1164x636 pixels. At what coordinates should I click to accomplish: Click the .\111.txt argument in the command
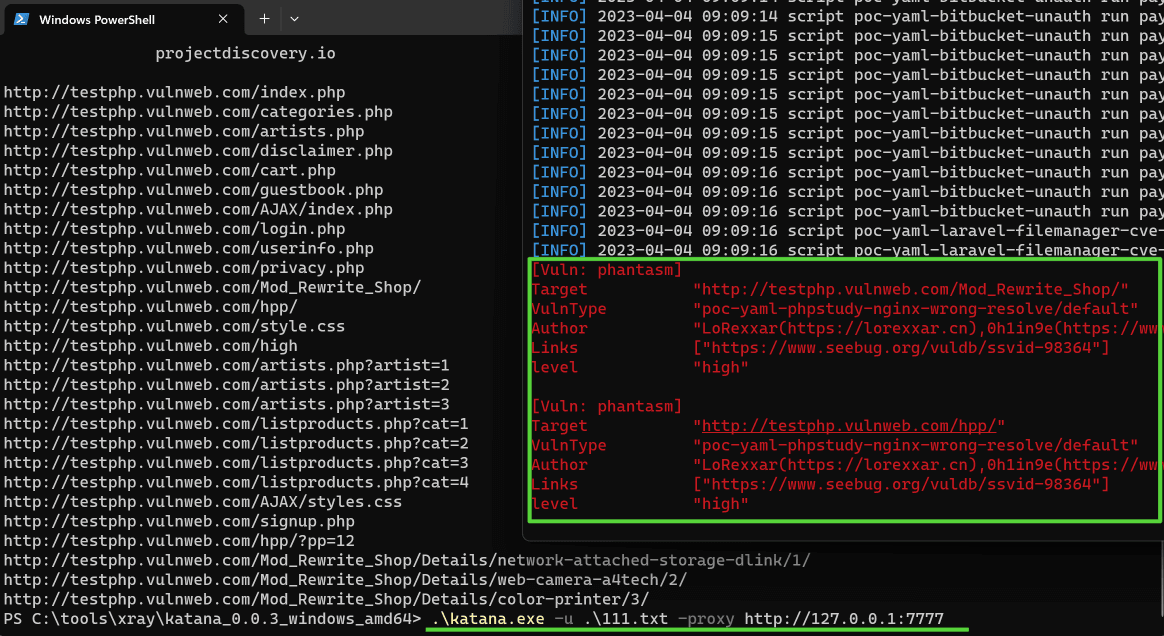[625, 618]
